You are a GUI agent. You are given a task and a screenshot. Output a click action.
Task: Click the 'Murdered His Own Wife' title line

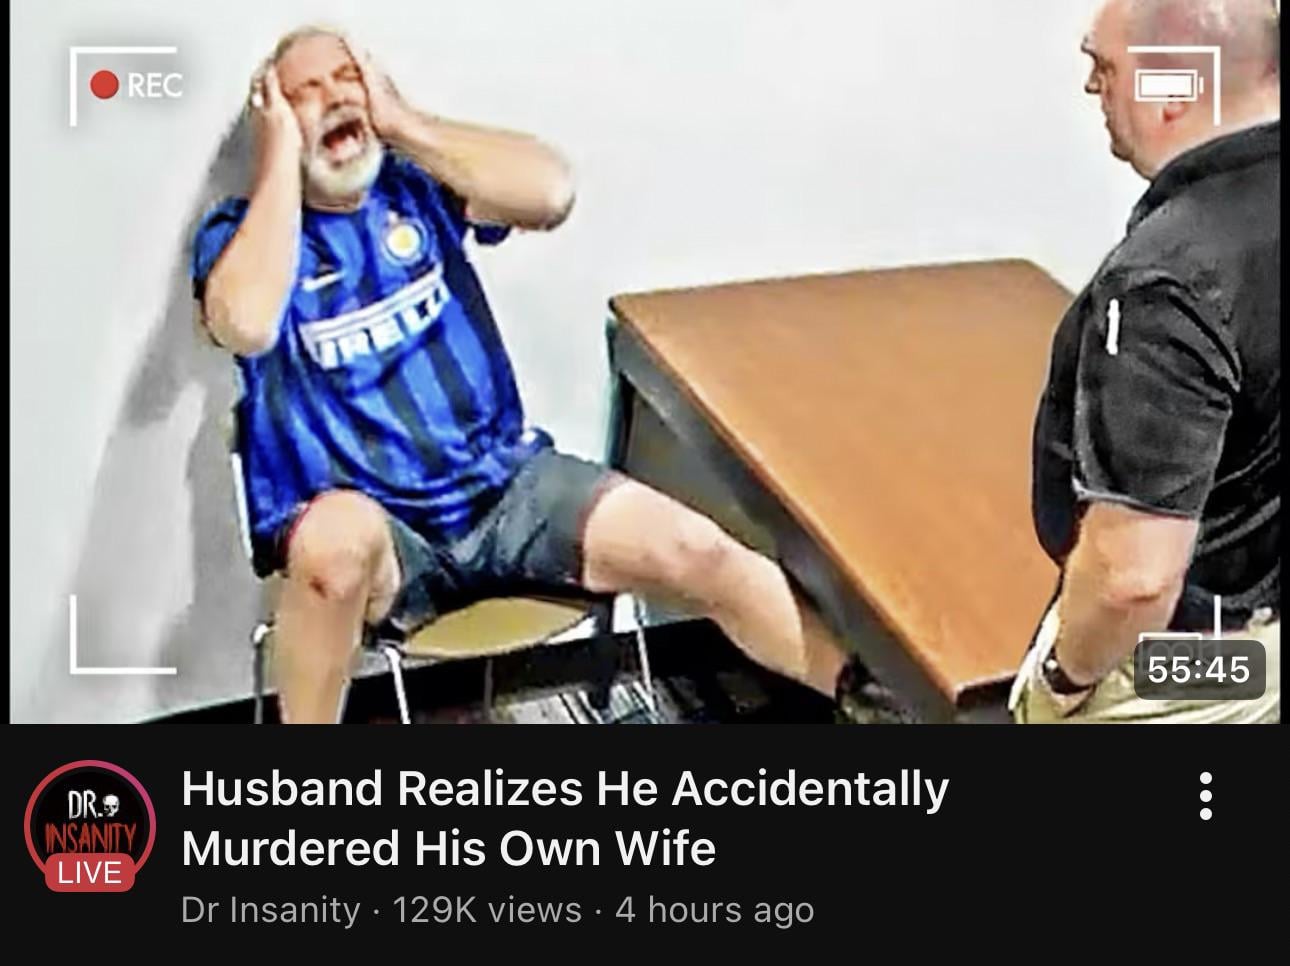(x=449, y=848)
